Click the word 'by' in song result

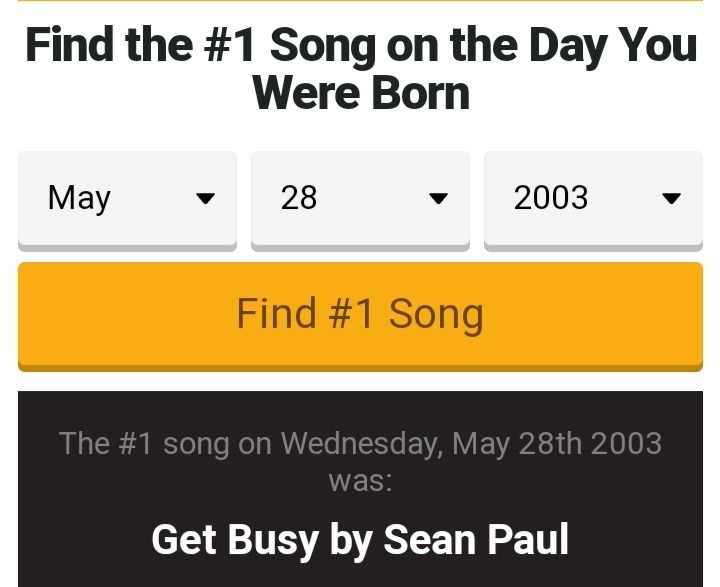[x=350, y=540]
